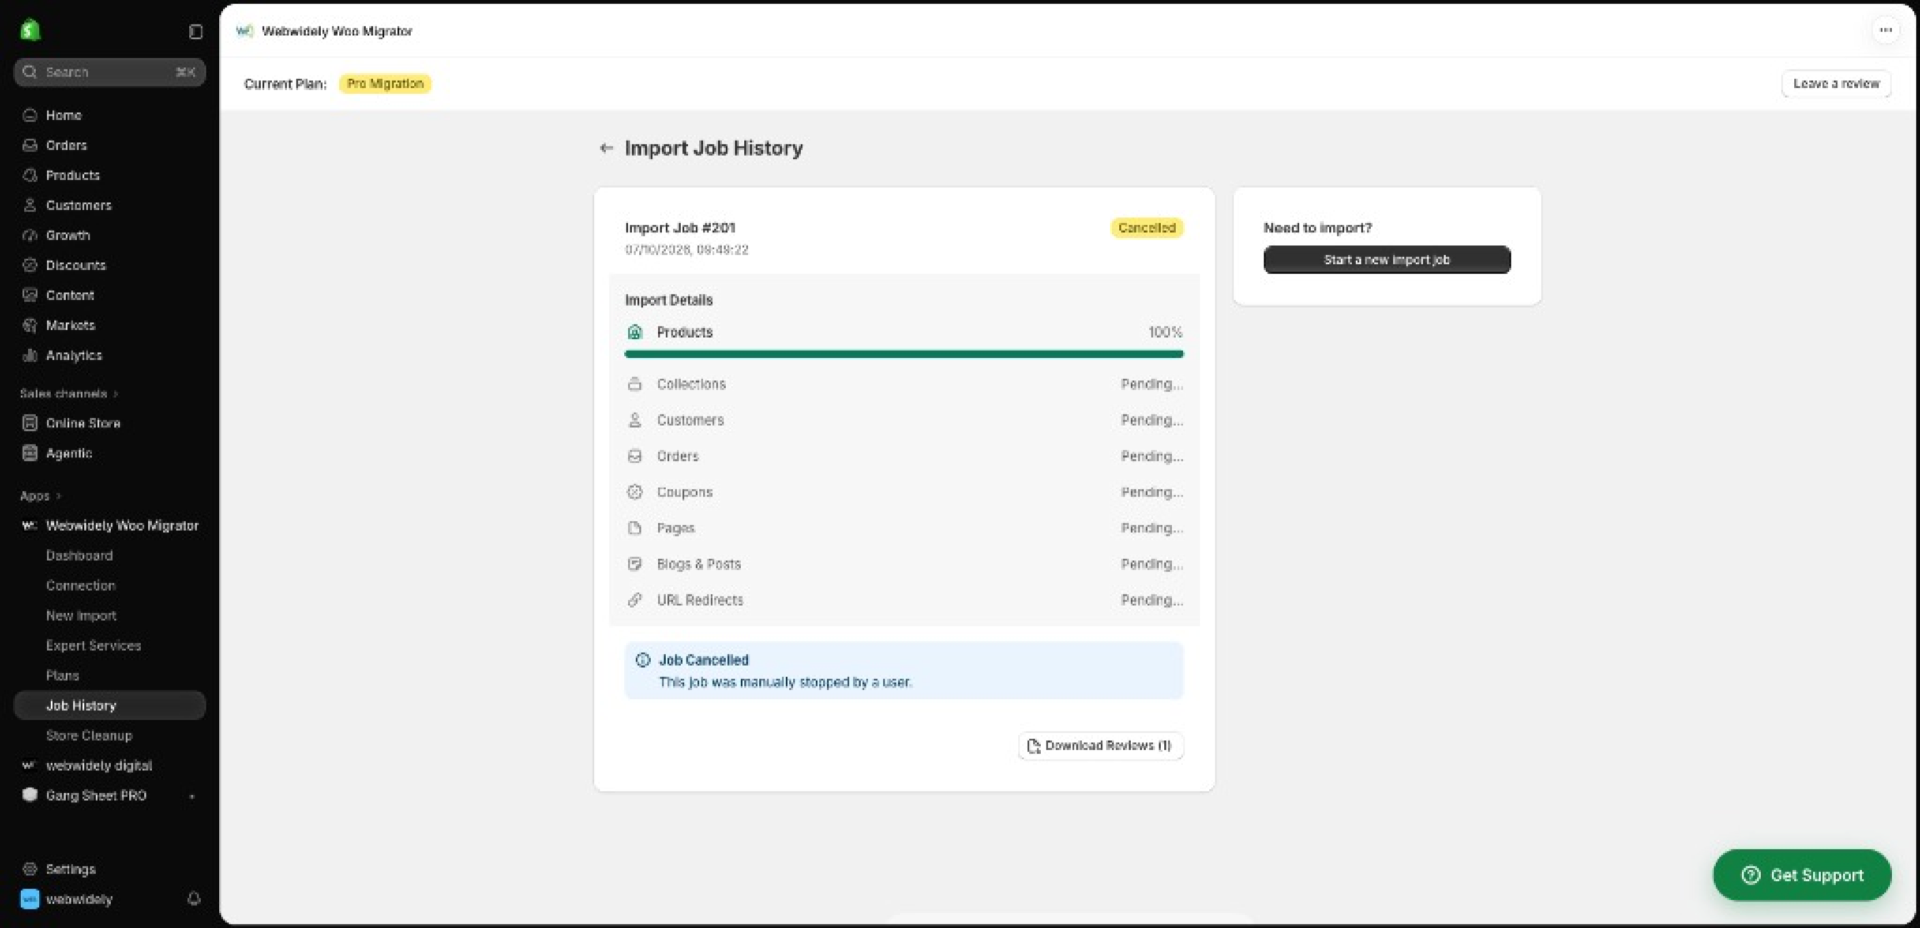1920x928 pixels.
Task: Click the Customers import row icon
Action: tap(635, 420)
